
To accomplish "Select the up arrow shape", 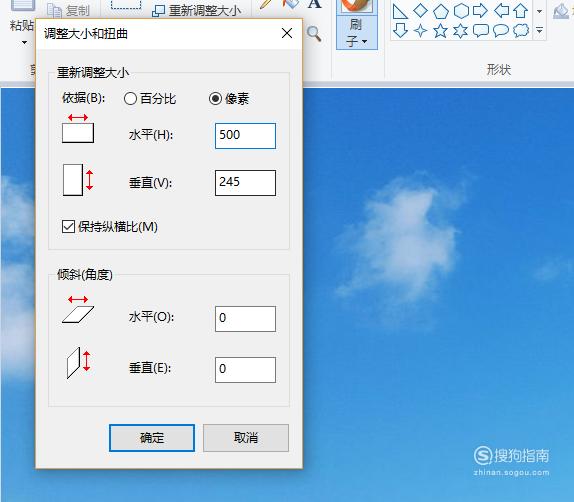I will click(521, 11).
